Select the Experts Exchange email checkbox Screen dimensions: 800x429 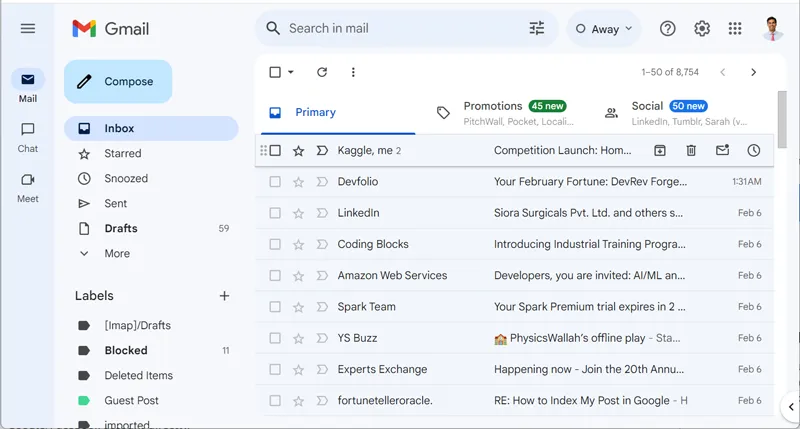[275, 369]
